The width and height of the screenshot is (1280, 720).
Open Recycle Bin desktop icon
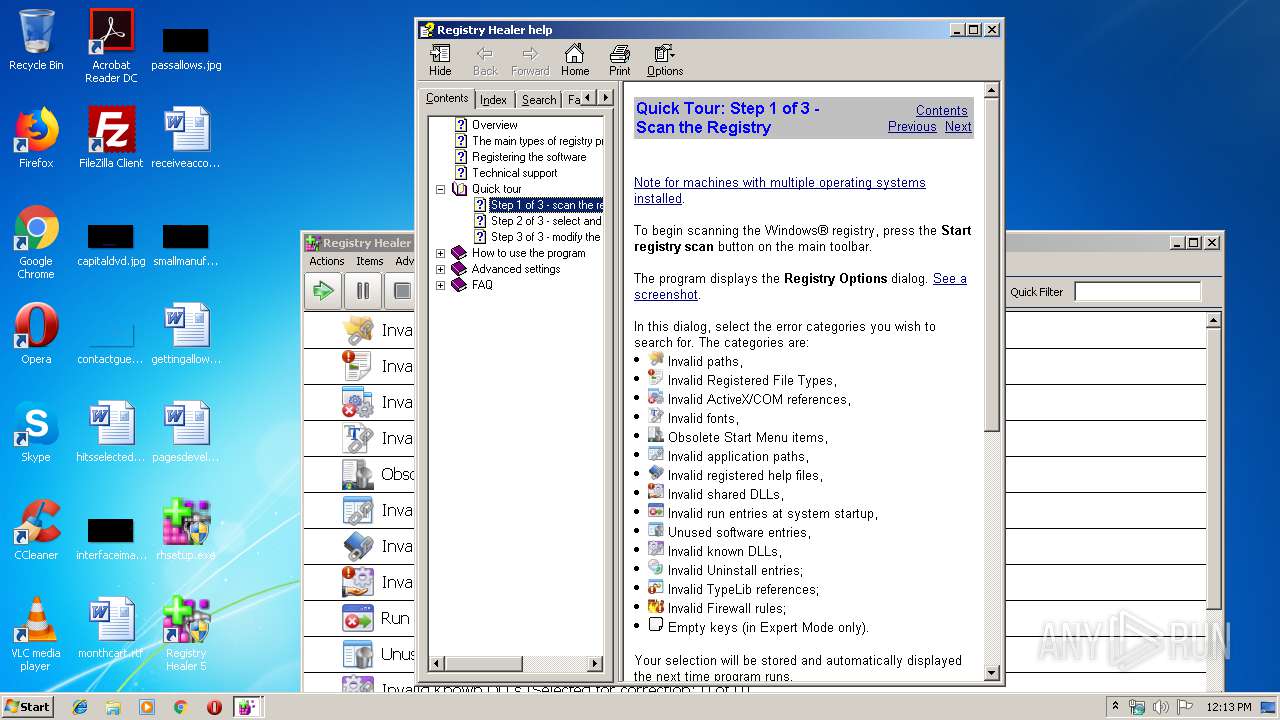[x=36, y=40]
